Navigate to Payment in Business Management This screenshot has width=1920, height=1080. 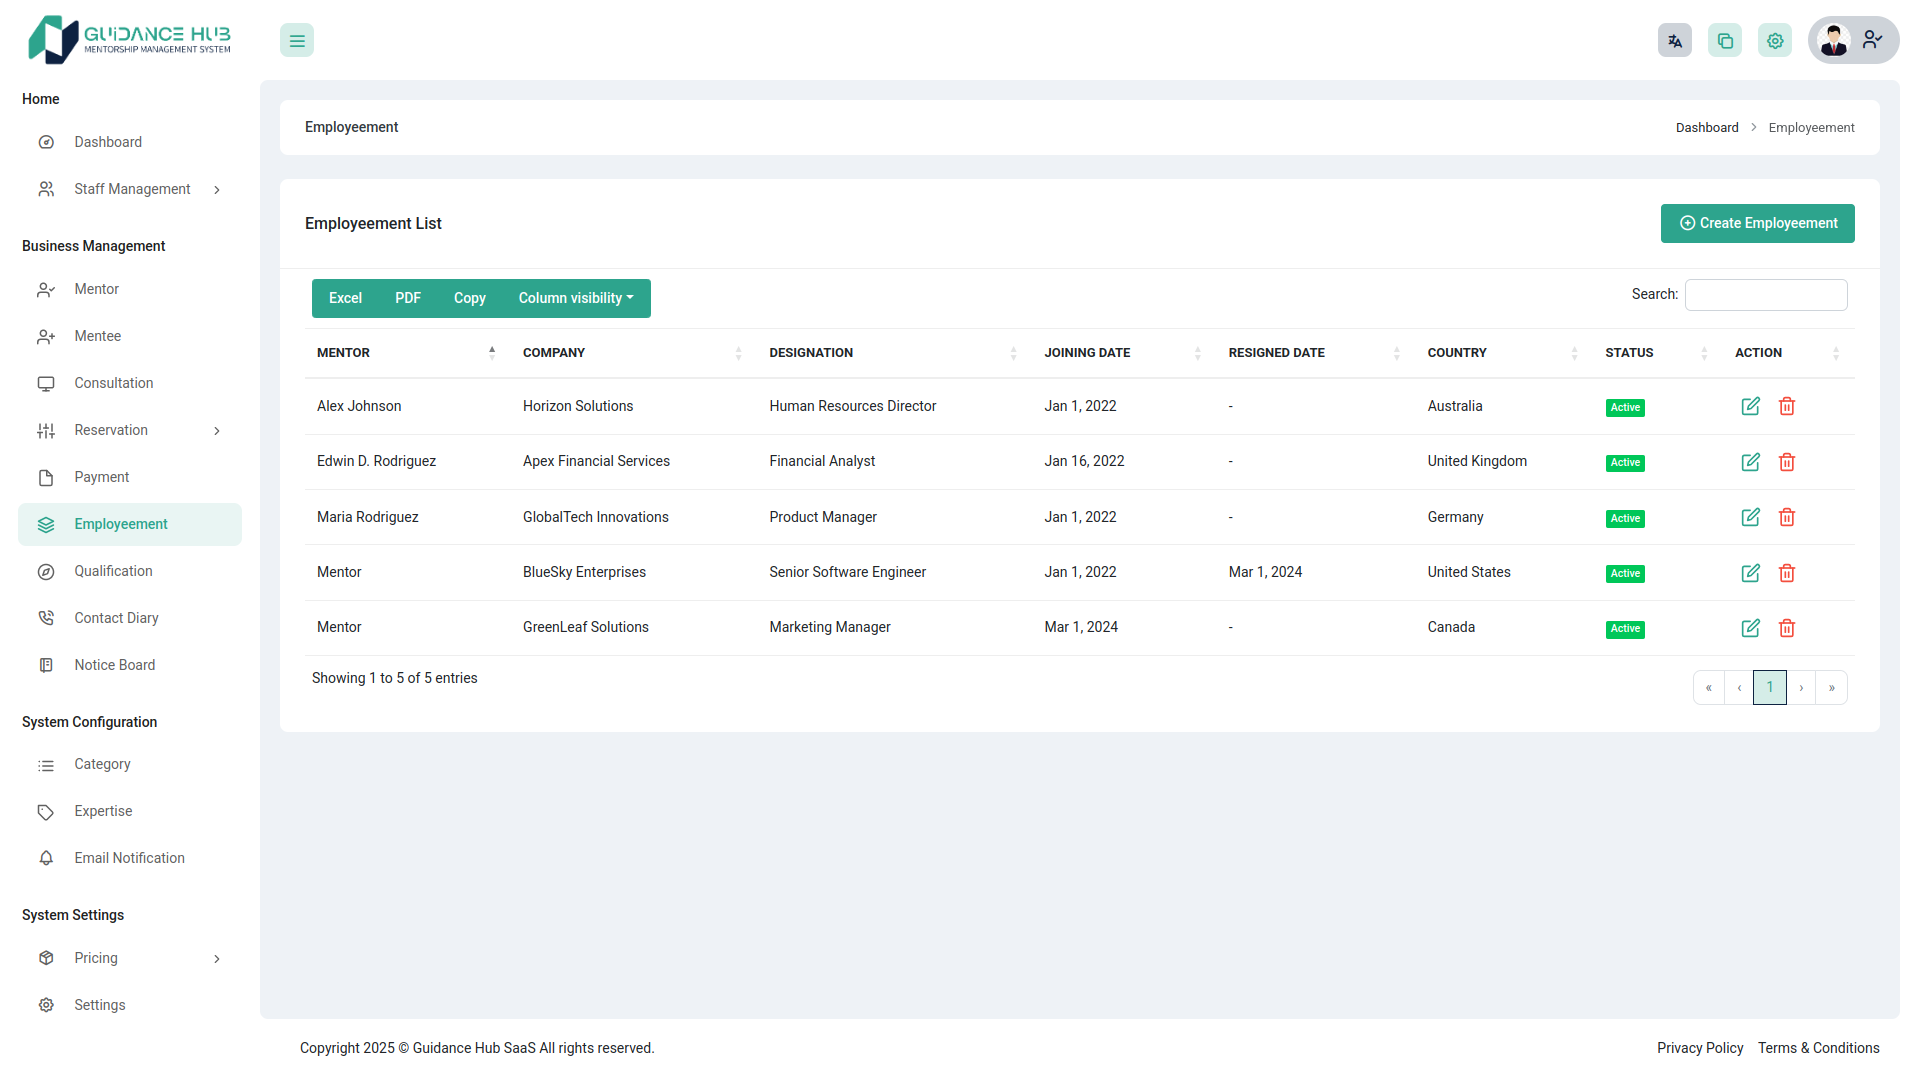click(103, 477)
